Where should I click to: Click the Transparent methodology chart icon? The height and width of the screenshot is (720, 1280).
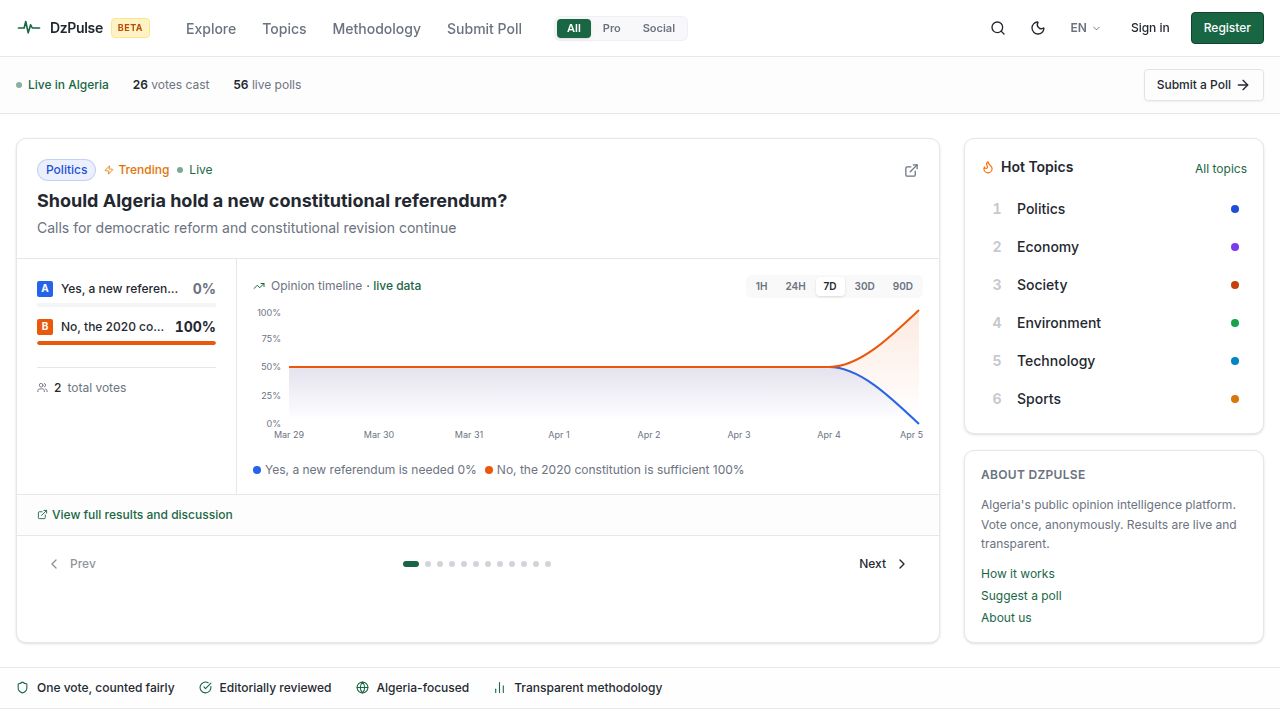coord(499,688)
